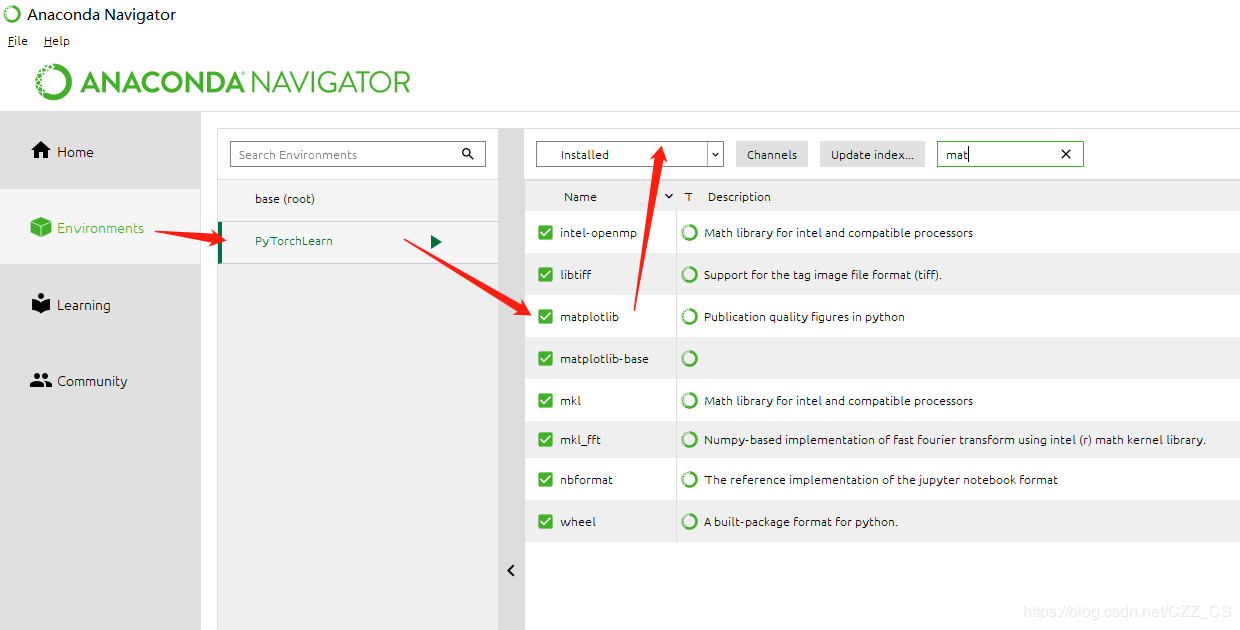Clear the package search with X
The height and width of the screenshot is (630, 1240).
coord(1066,154)
